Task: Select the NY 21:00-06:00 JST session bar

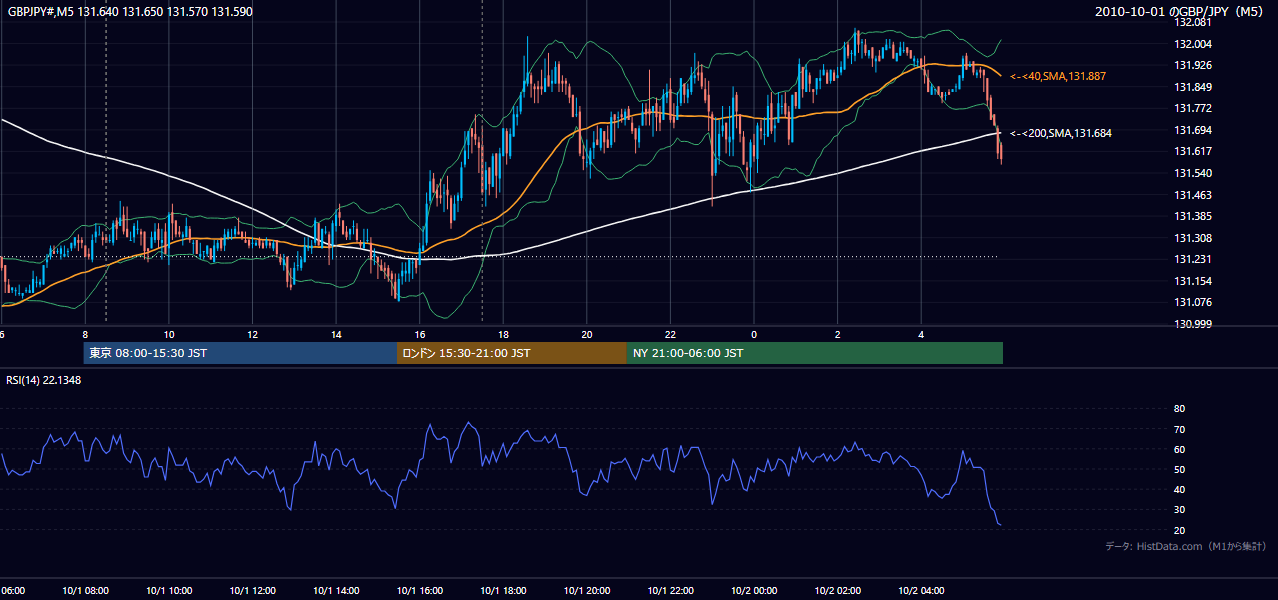Action: (815, 353)
